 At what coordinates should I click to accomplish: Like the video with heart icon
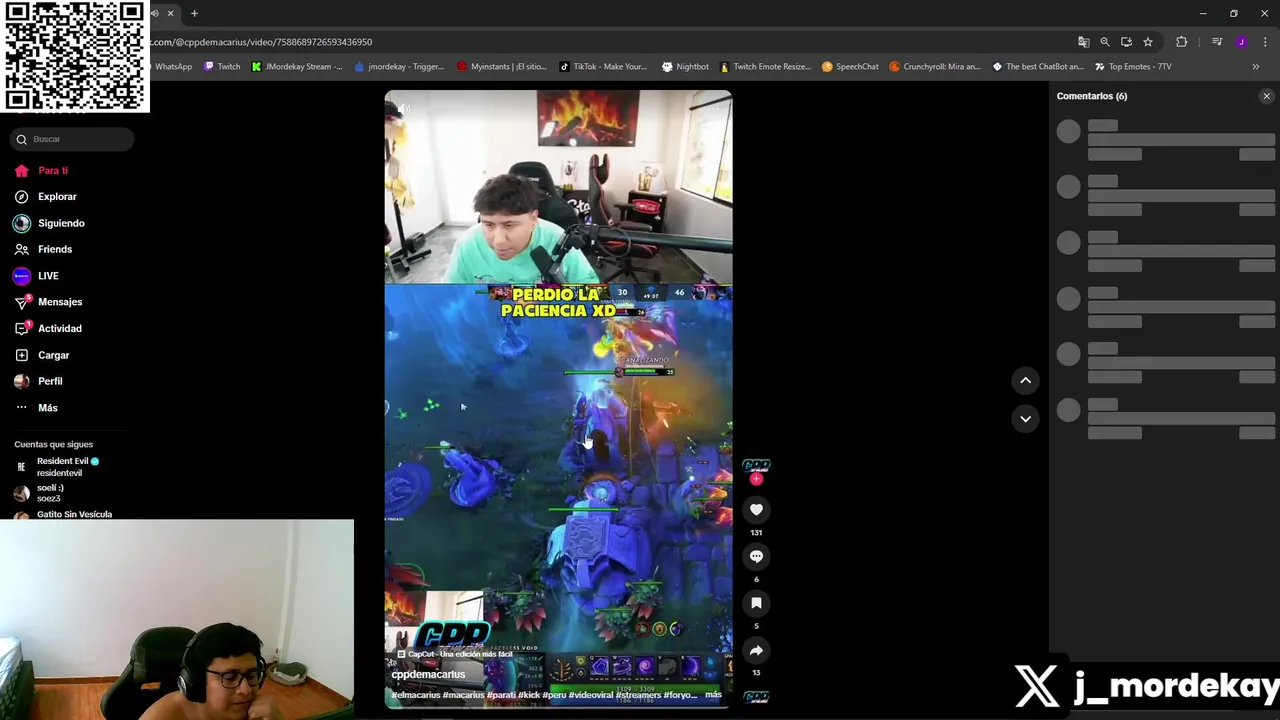pyautogui.click(x=756, y=510)
